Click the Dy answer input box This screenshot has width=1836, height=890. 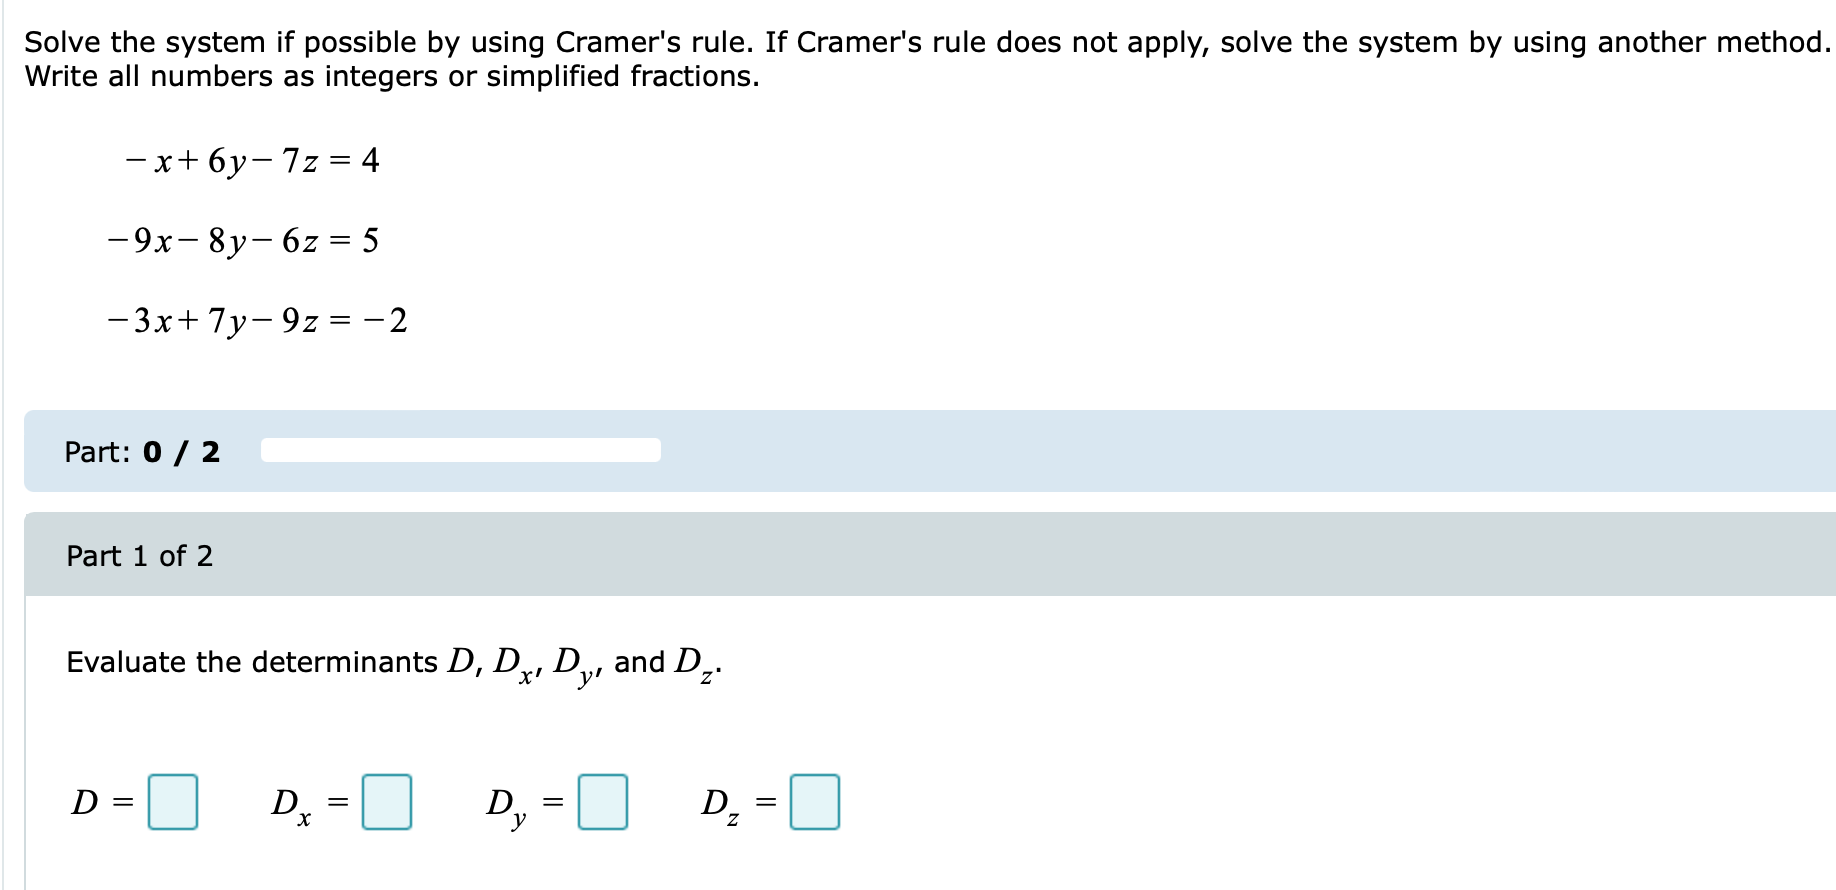click(602, 802)
